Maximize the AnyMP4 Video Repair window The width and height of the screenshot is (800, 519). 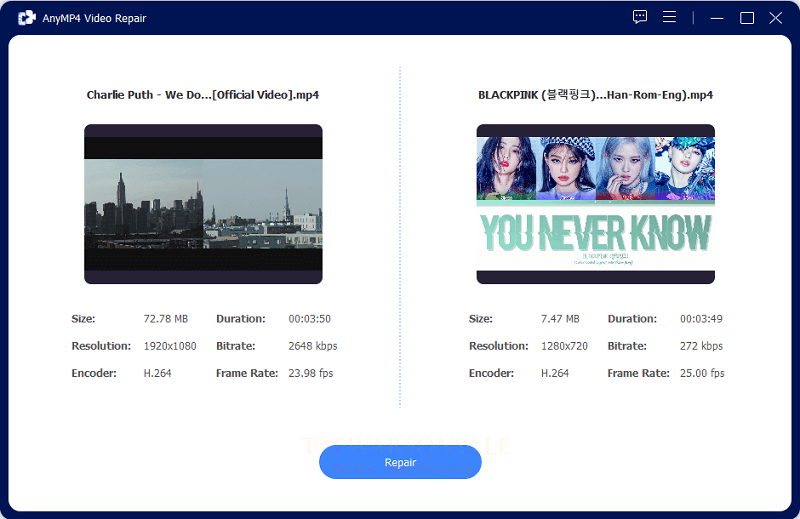coord(747,18)
